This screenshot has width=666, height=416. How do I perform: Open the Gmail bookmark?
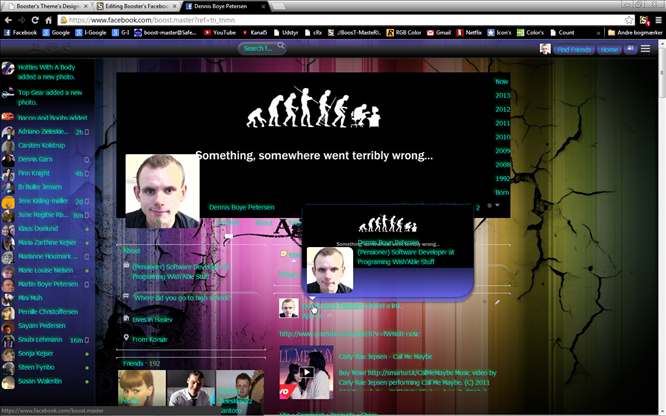(439, 32)
